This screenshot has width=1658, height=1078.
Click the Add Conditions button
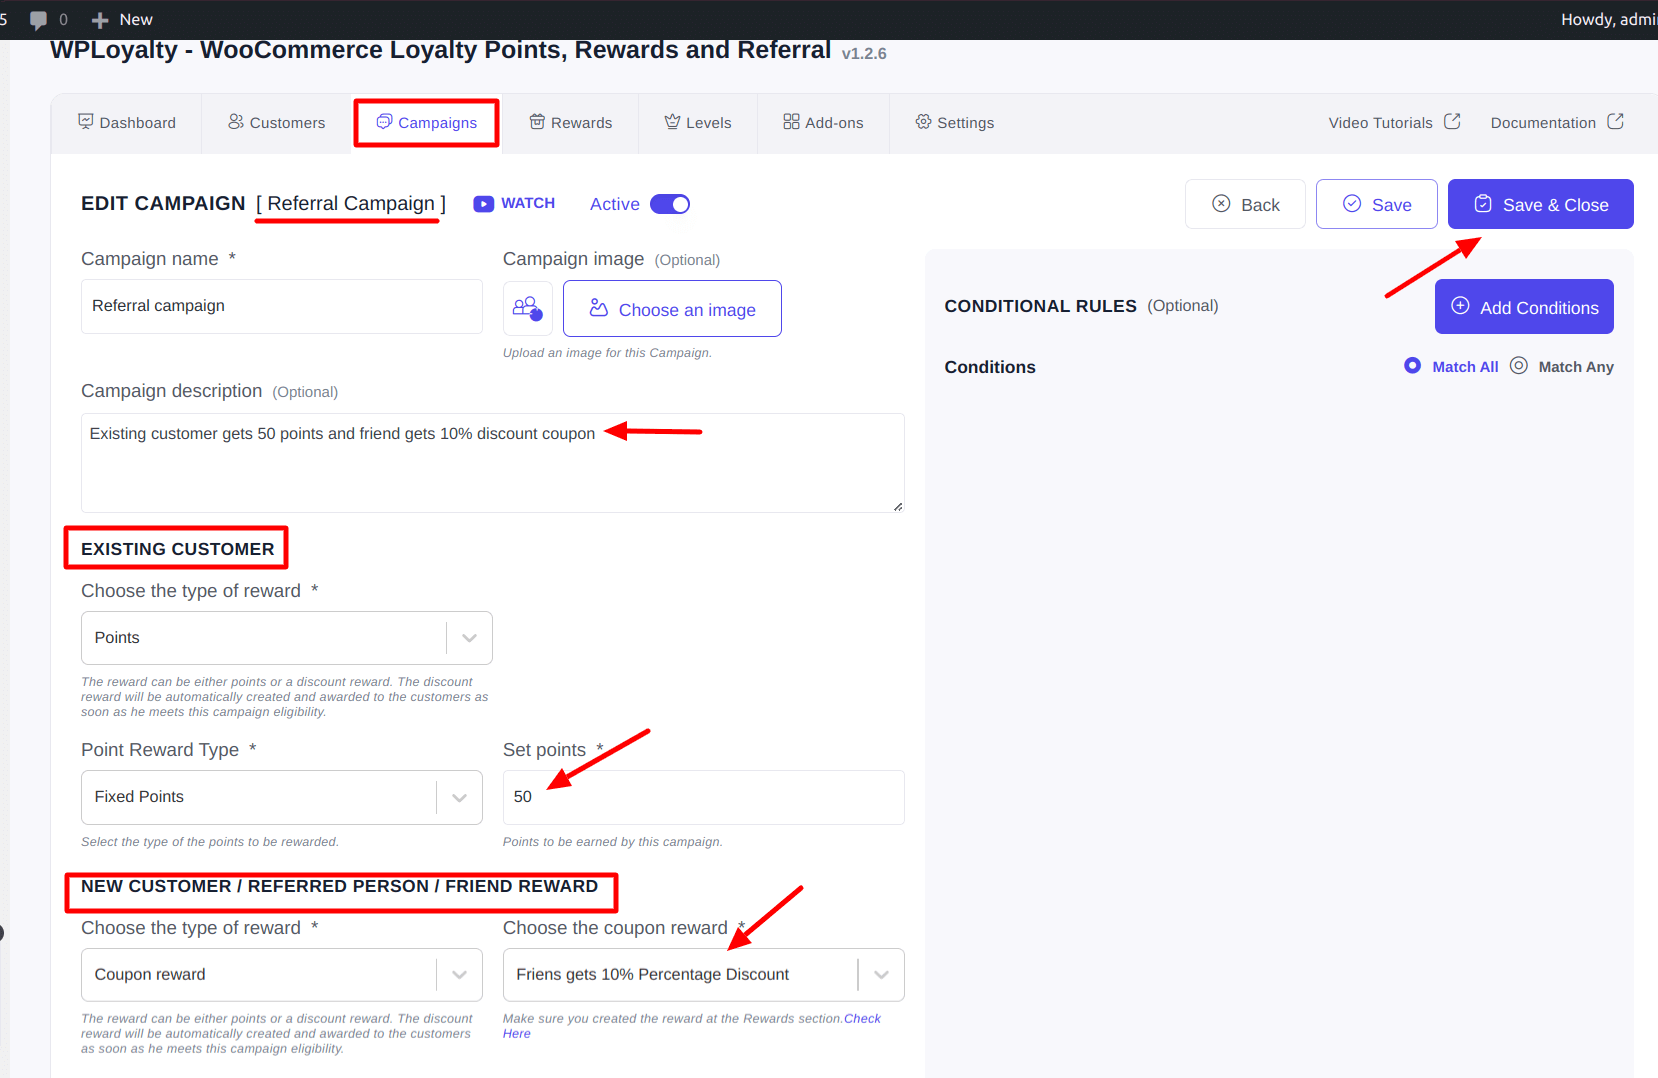[x=1524, y=307]
